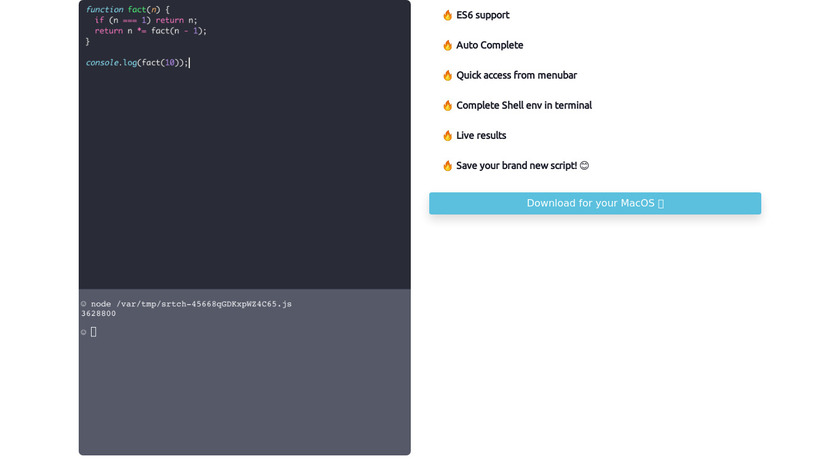Click the fire icon beside Quick access from menubar
Screen dimensions: 840x472
[x=447, y=75]
